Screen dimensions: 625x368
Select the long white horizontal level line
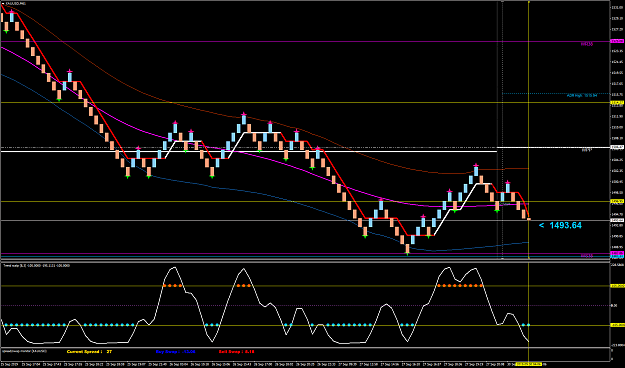click(x=249, y=152)
